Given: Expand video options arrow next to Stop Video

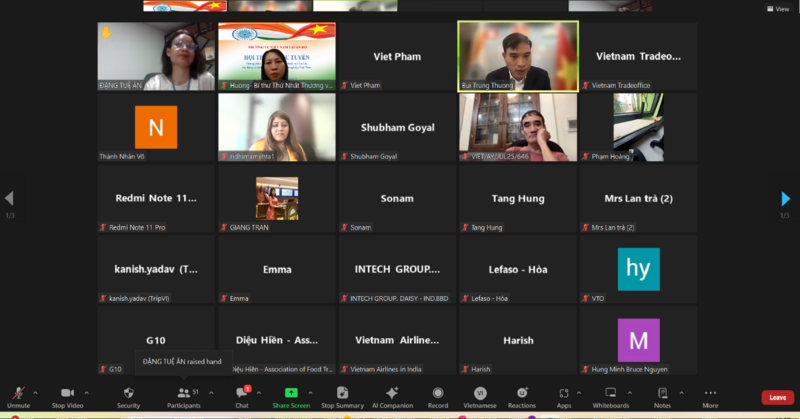Looking at the screenshot, I should (87, 392).
